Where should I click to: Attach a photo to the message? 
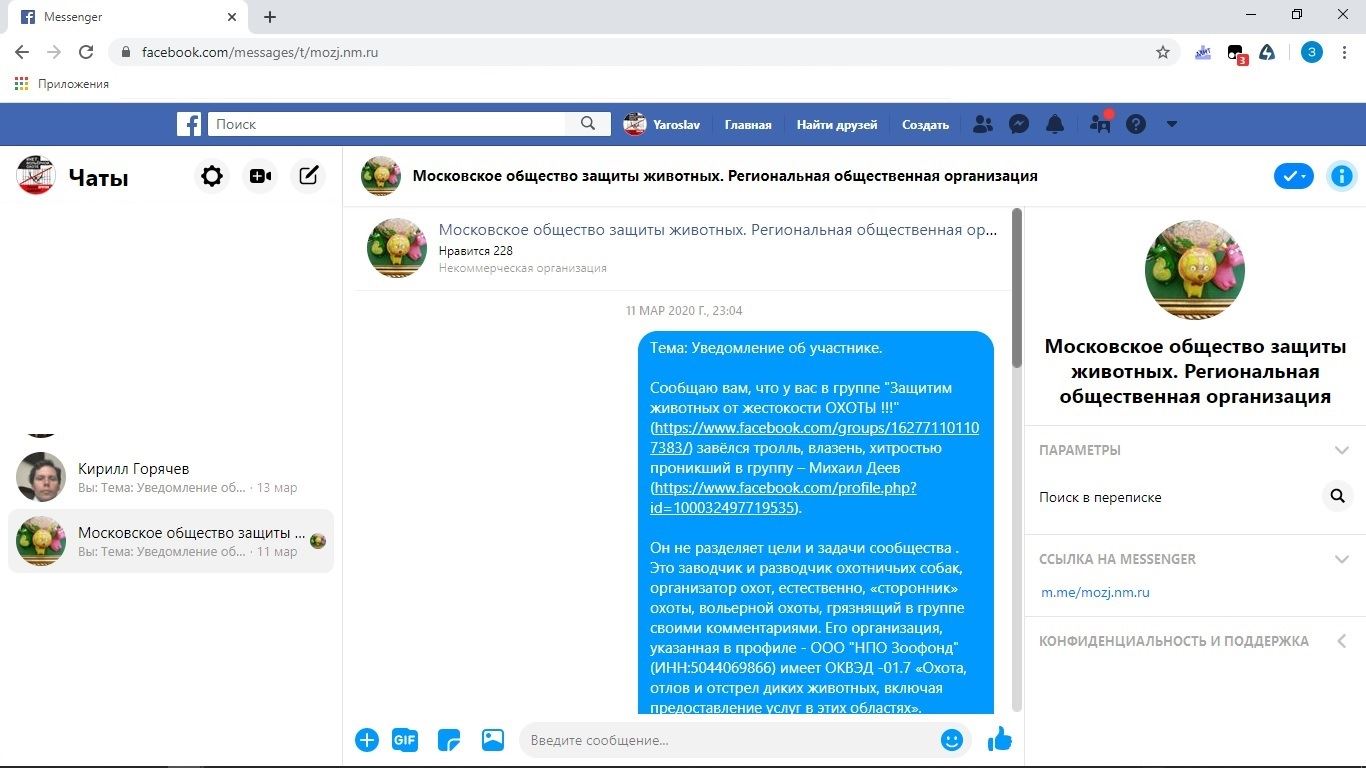(x=493, y=740)
